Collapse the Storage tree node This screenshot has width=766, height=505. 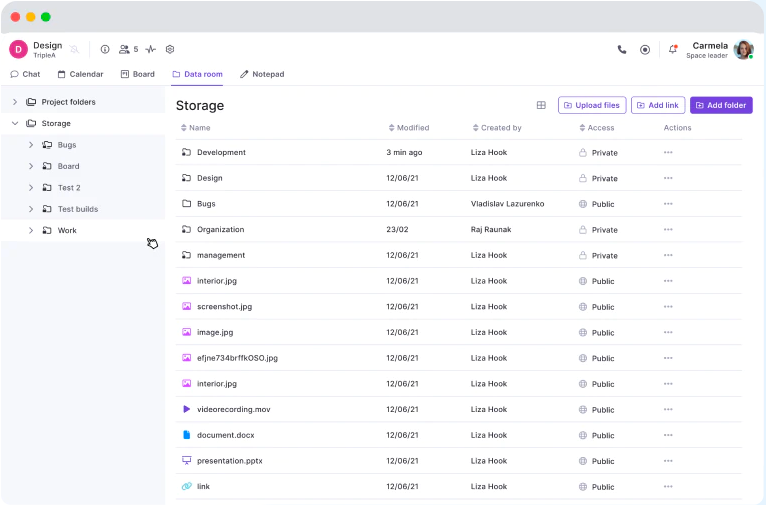coord(15,124)
